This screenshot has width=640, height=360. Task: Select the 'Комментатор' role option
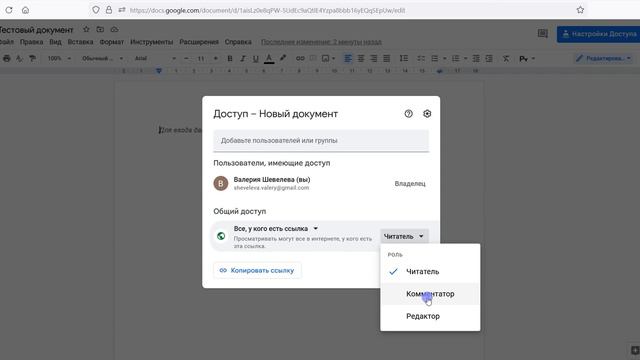(x=430, y=294)
